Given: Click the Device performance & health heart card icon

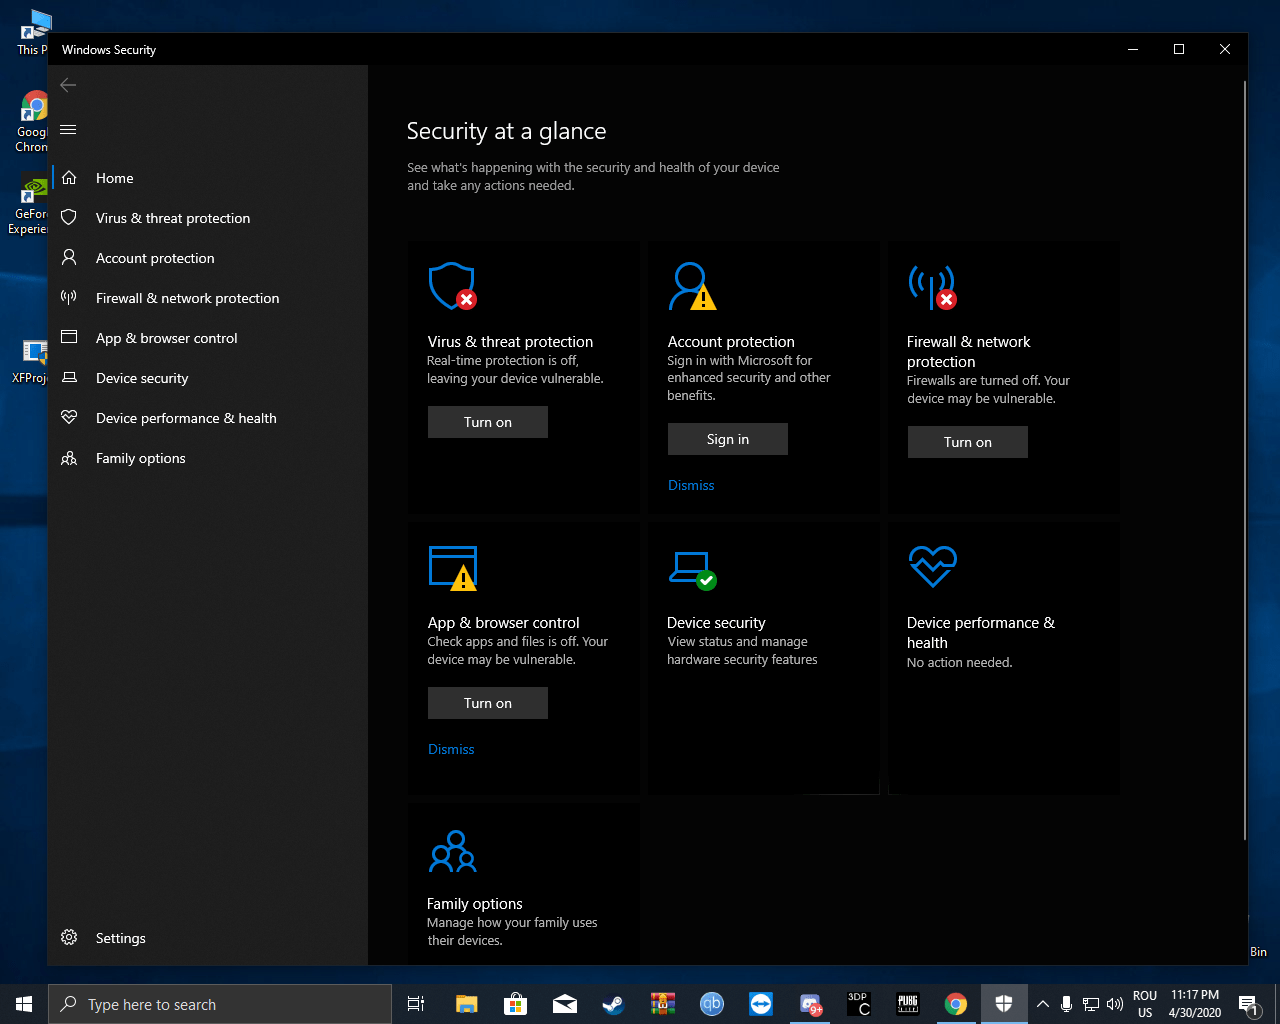Looking at the screenshot, I should coord(932,567).
